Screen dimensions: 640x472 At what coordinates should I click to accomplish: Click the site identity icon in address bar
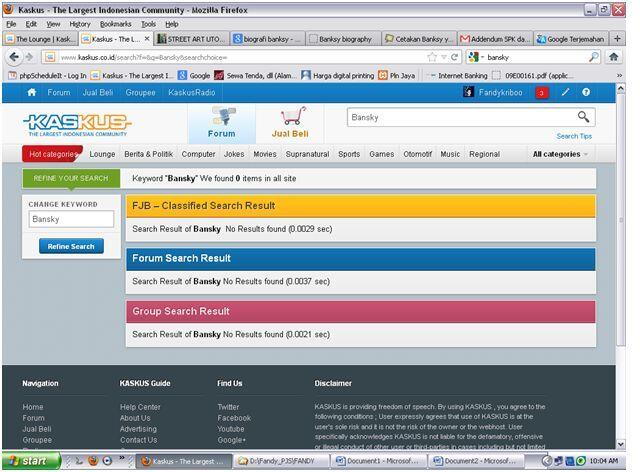coord(50,57)
